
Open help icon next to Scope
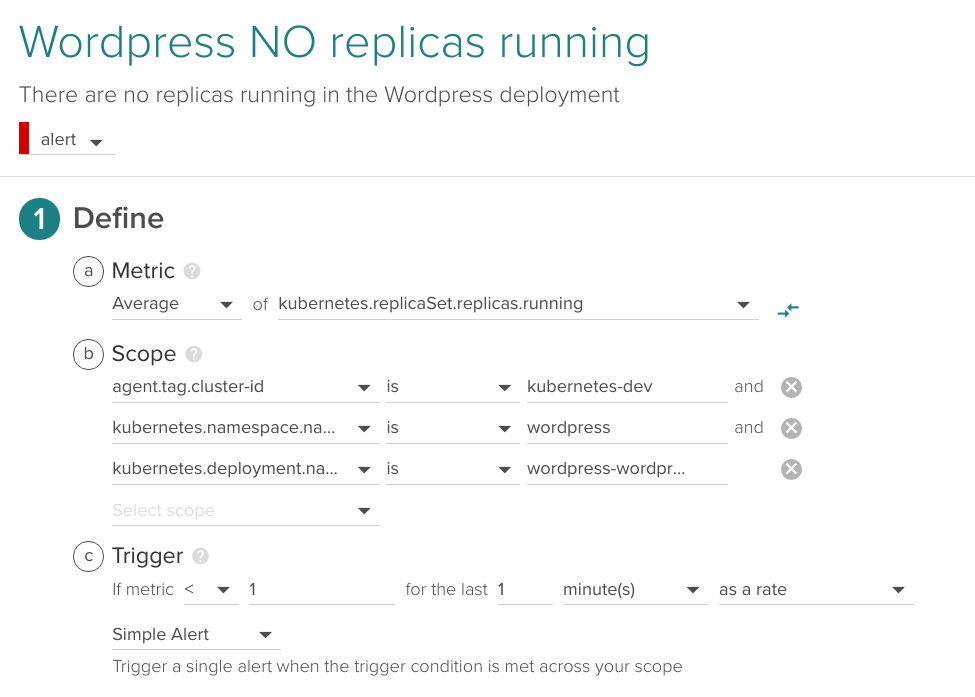coord(194,354)
